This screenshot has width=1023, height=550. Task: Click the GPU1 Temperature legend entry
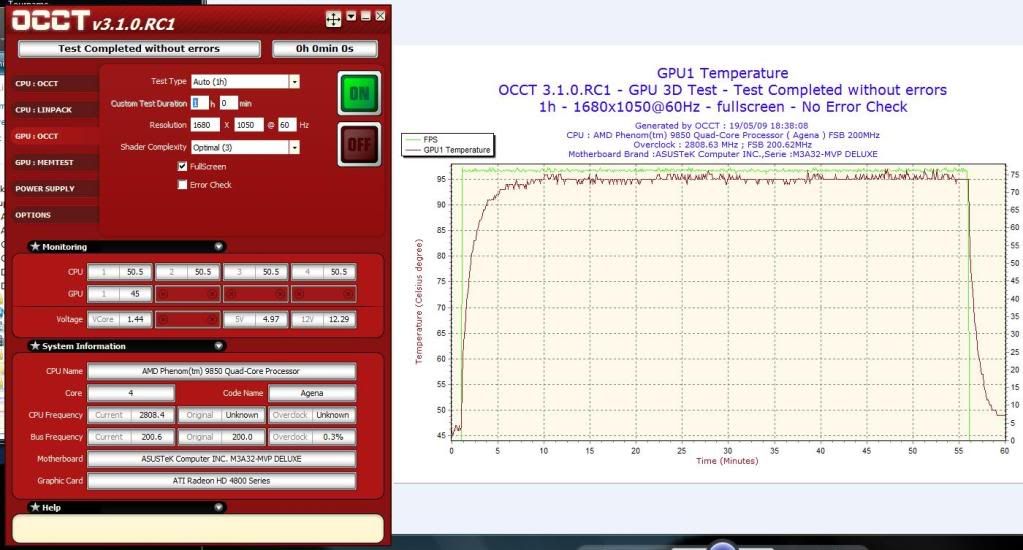(x=456, y=150)
